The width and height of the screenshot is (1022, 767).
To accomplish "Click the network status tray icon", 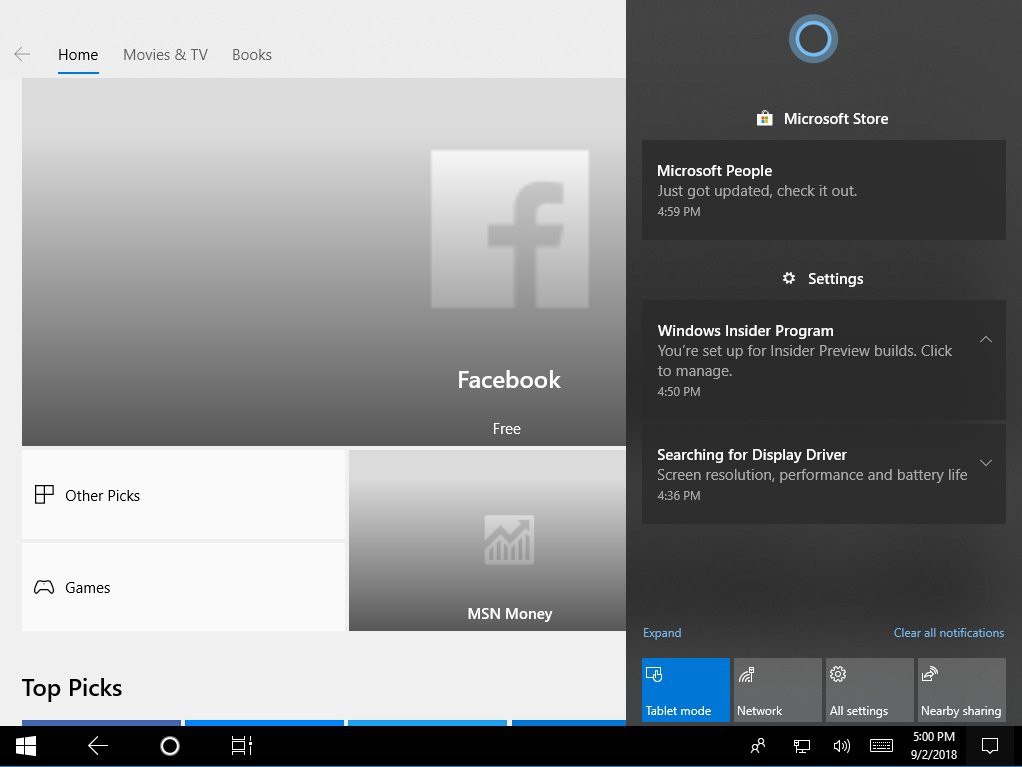I will tap(802, 746).
